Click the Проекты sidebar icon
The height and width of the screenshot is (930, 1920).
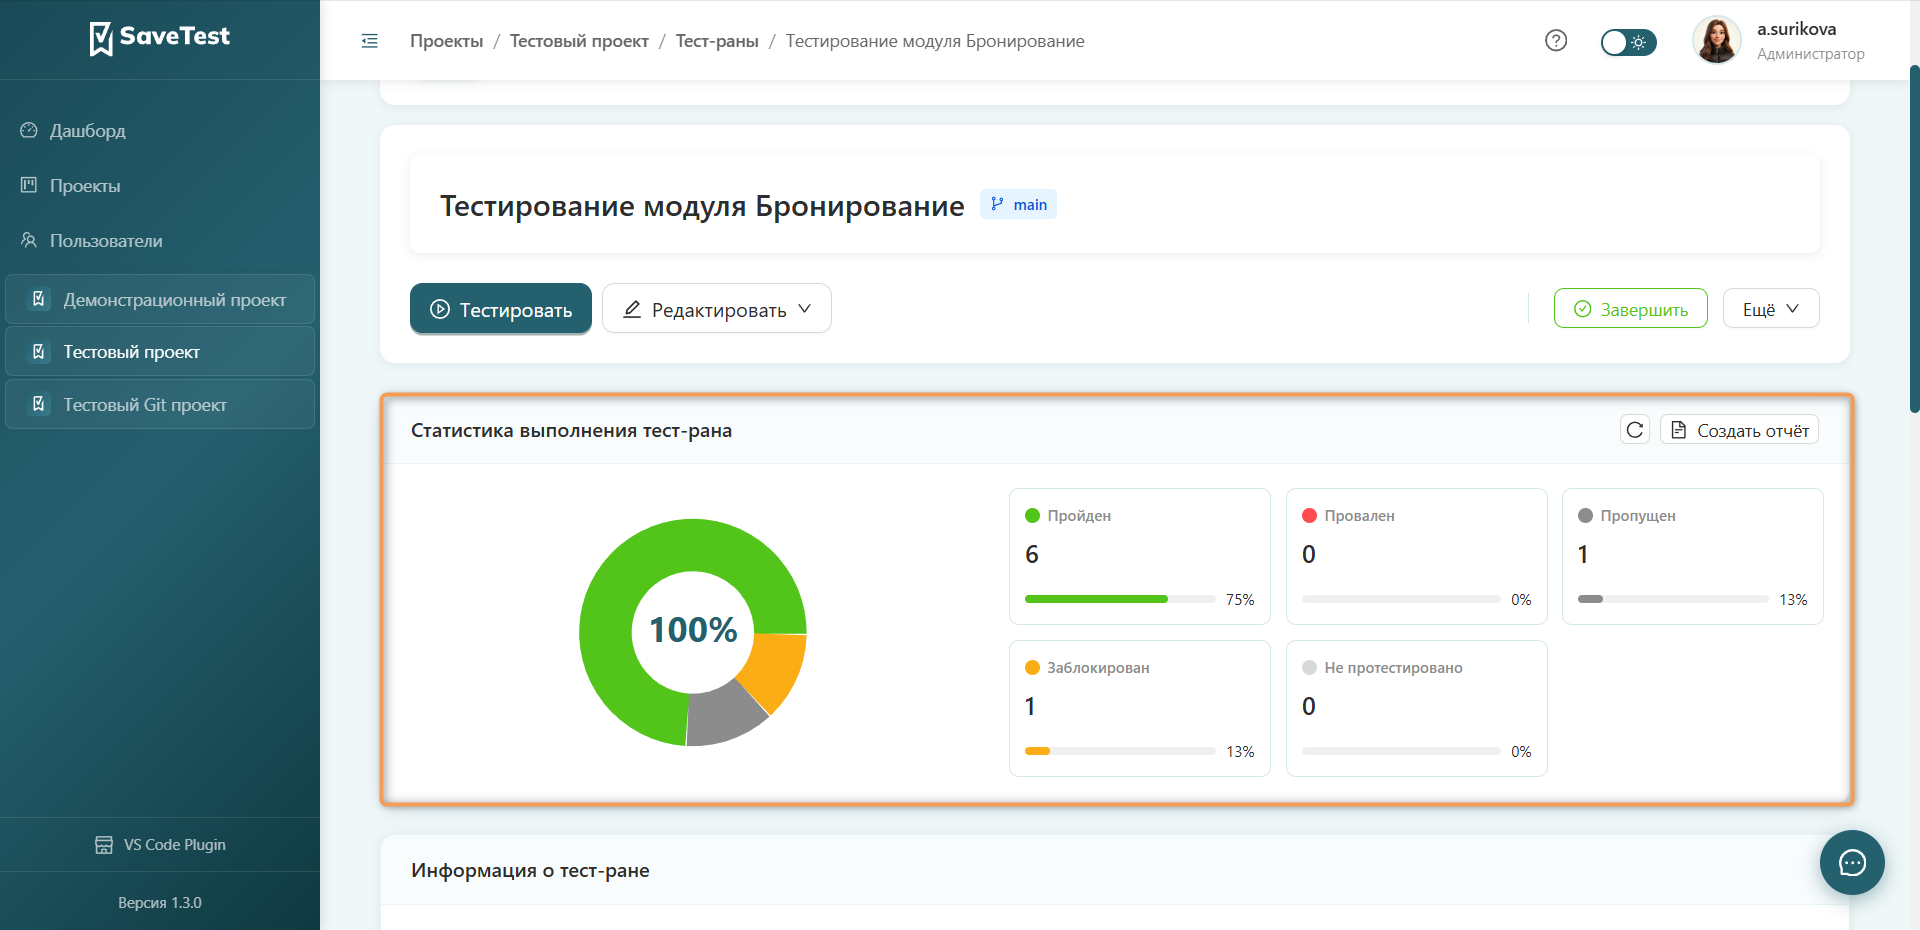pos(29,185)
